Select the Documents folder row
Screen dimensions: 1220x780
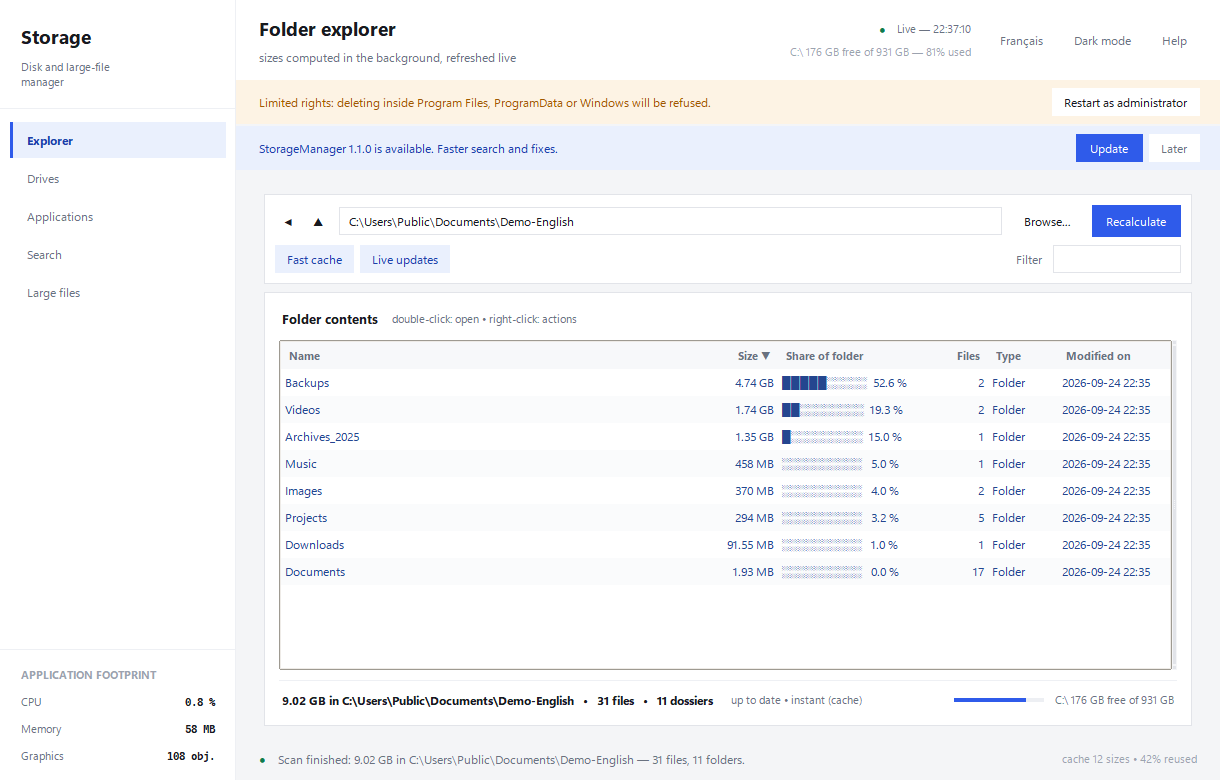725,572
